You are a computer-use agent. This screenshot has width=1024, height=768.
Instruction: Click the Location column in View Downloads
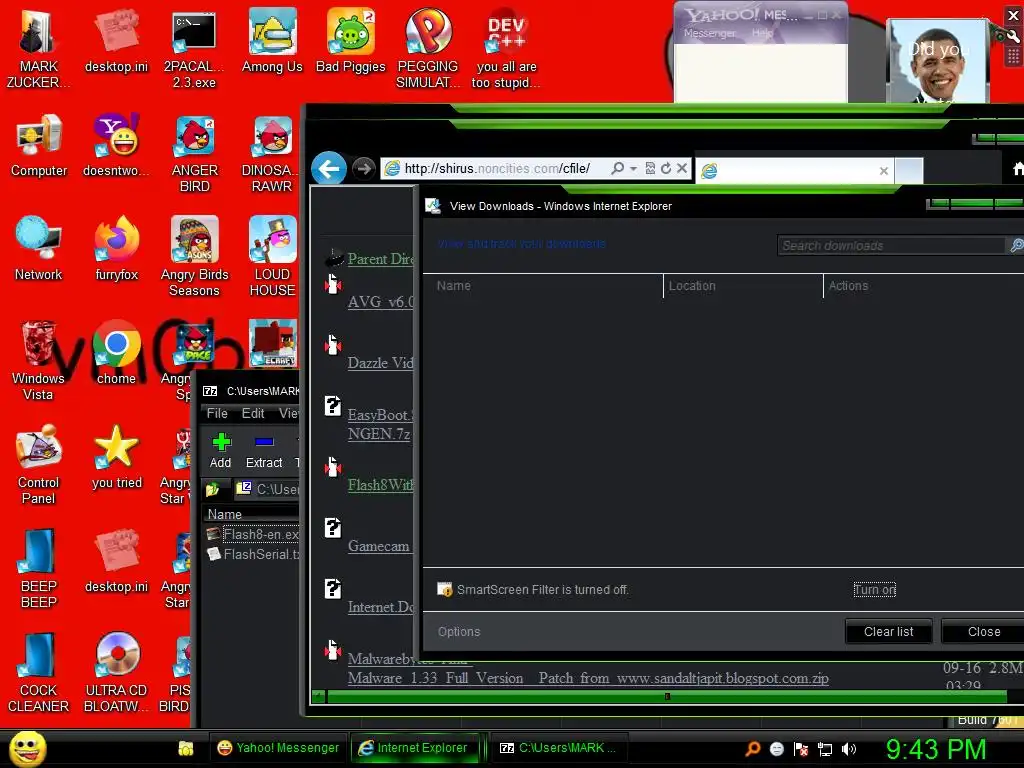[x=743, y=285]
